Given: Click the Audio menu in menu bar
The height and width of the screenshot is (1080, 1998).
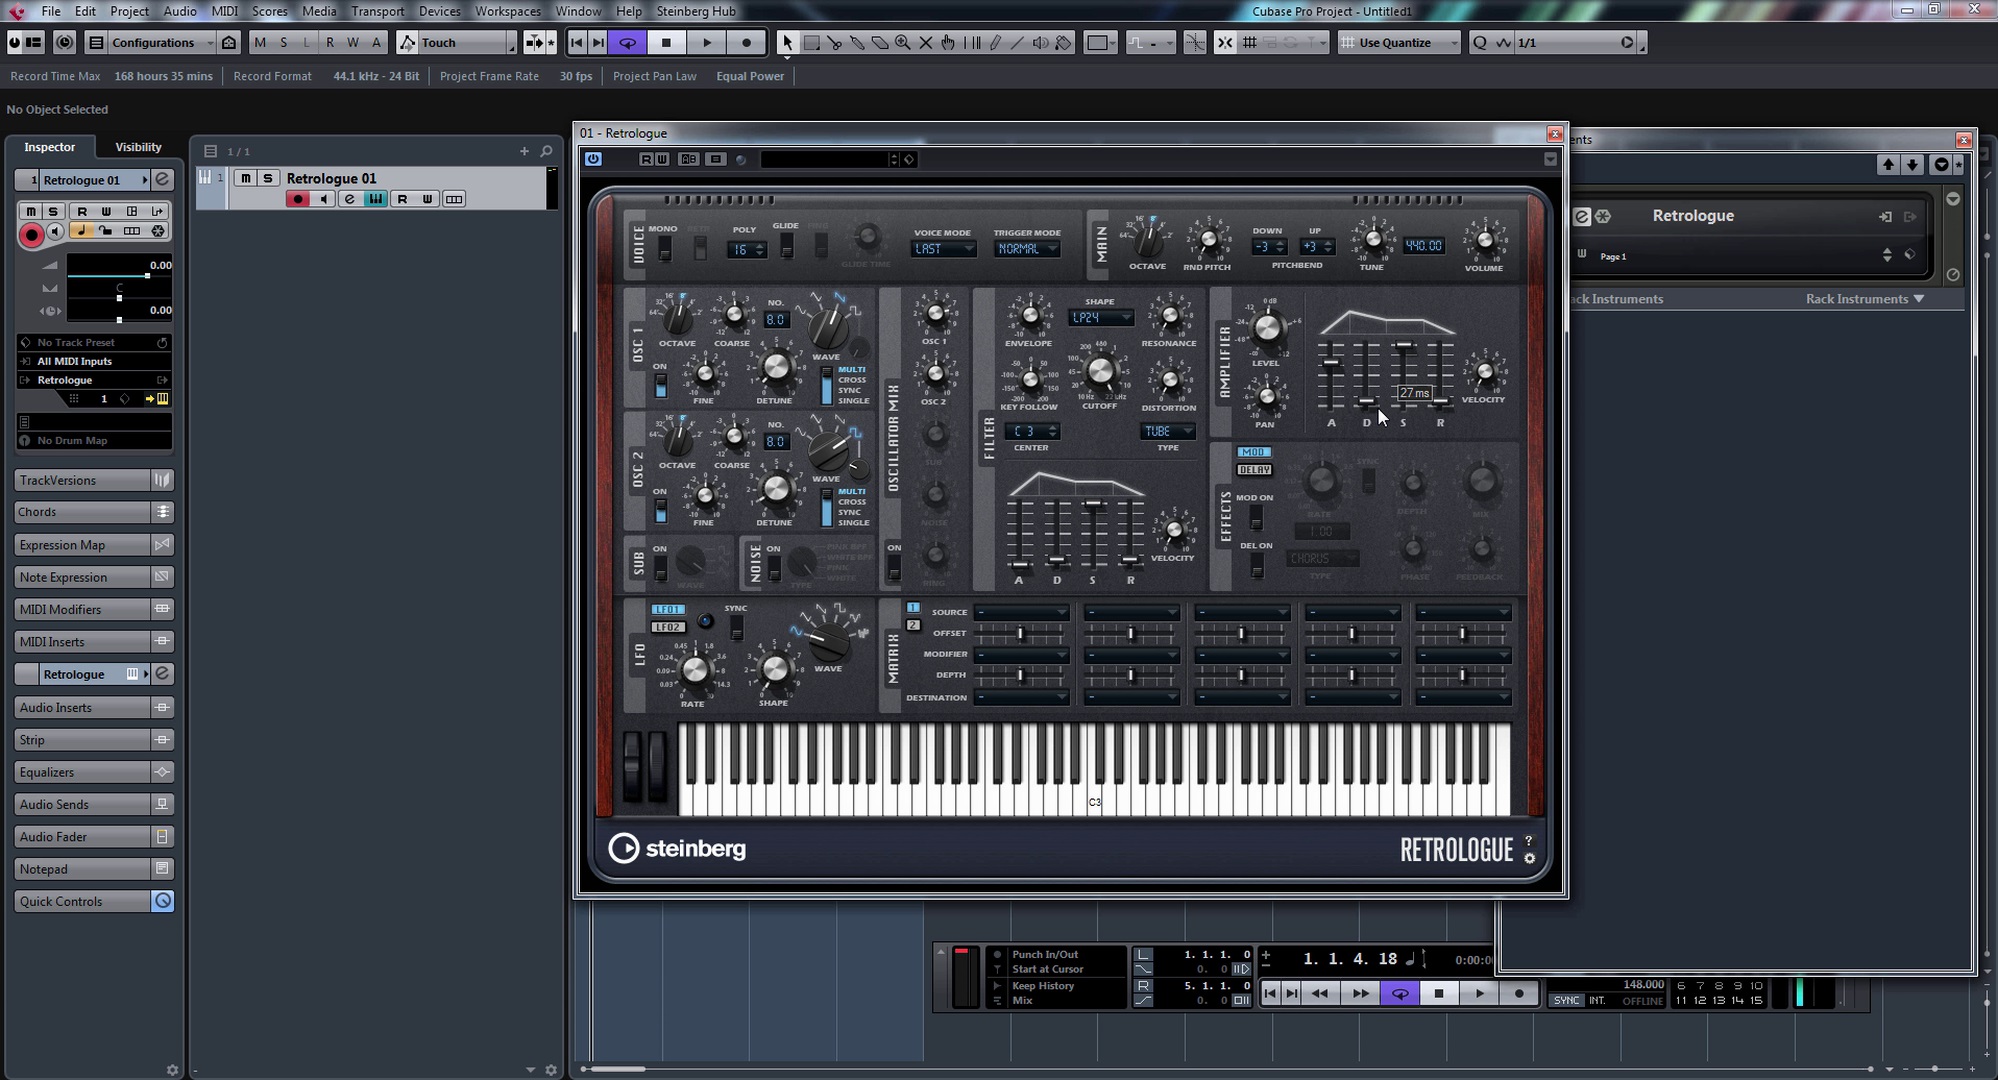Looking at the screenshot, I should click(x=179, y=11).
